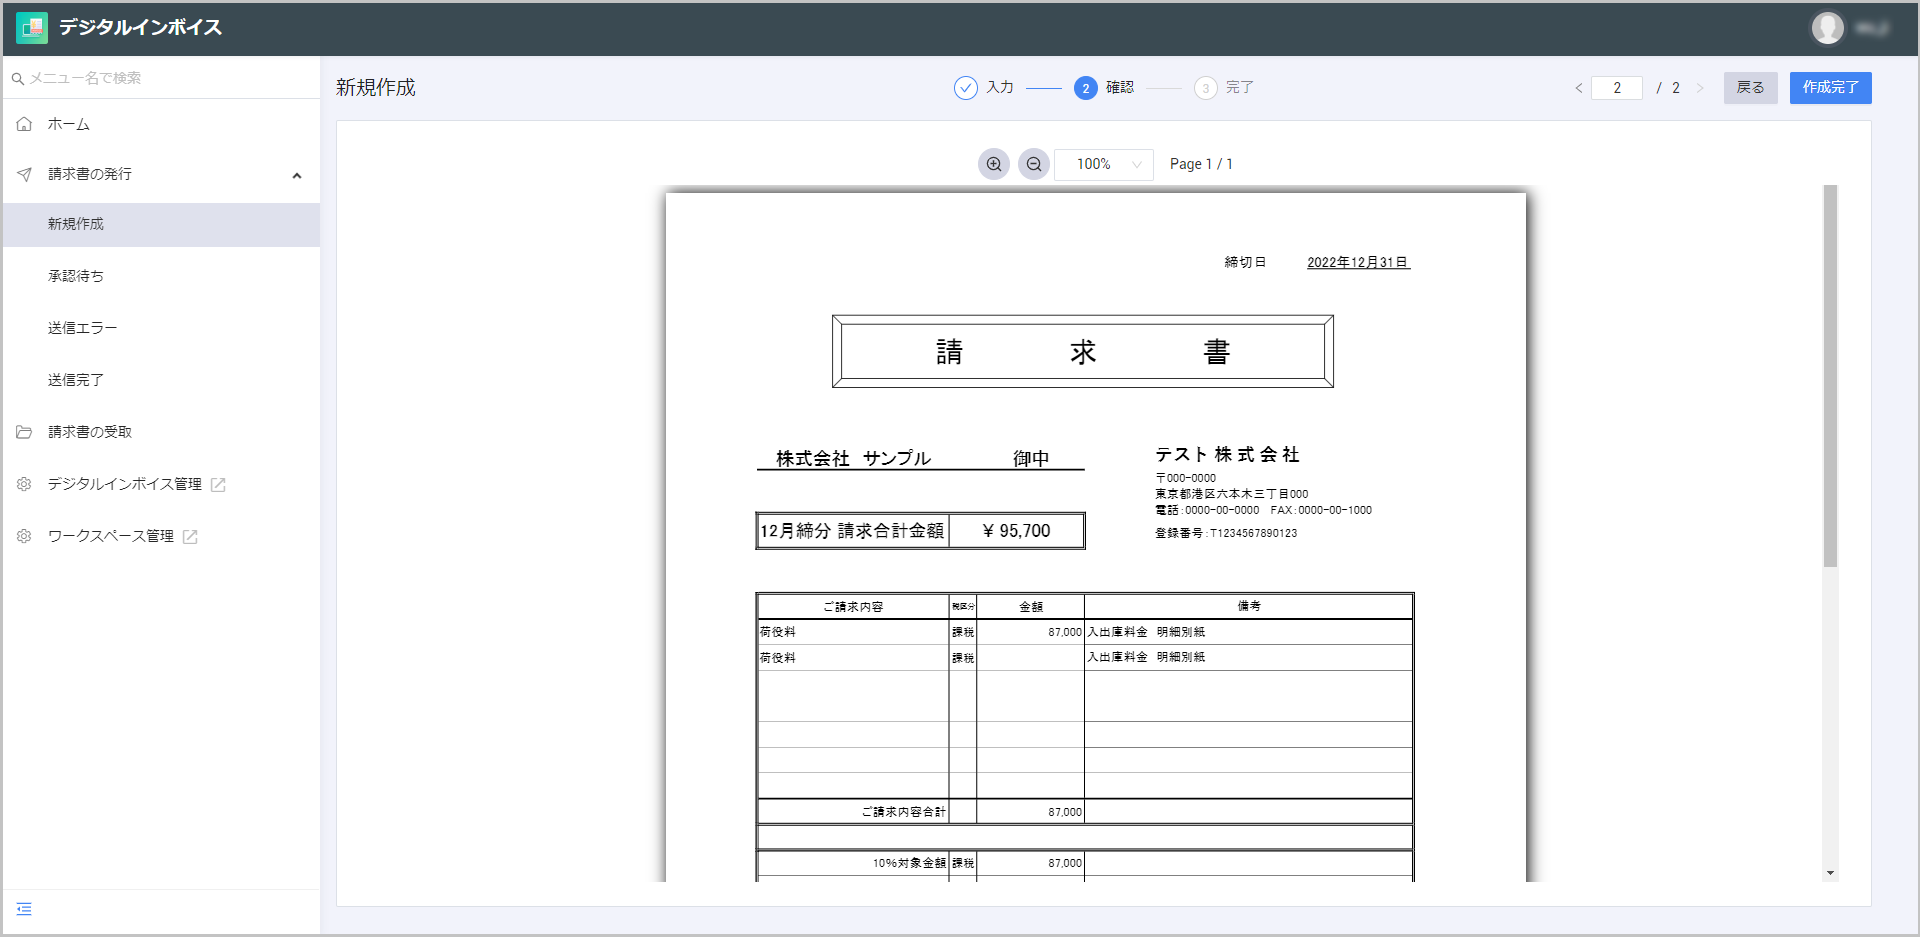Click the 入力 step checkmark indicator

pos(965,88)
